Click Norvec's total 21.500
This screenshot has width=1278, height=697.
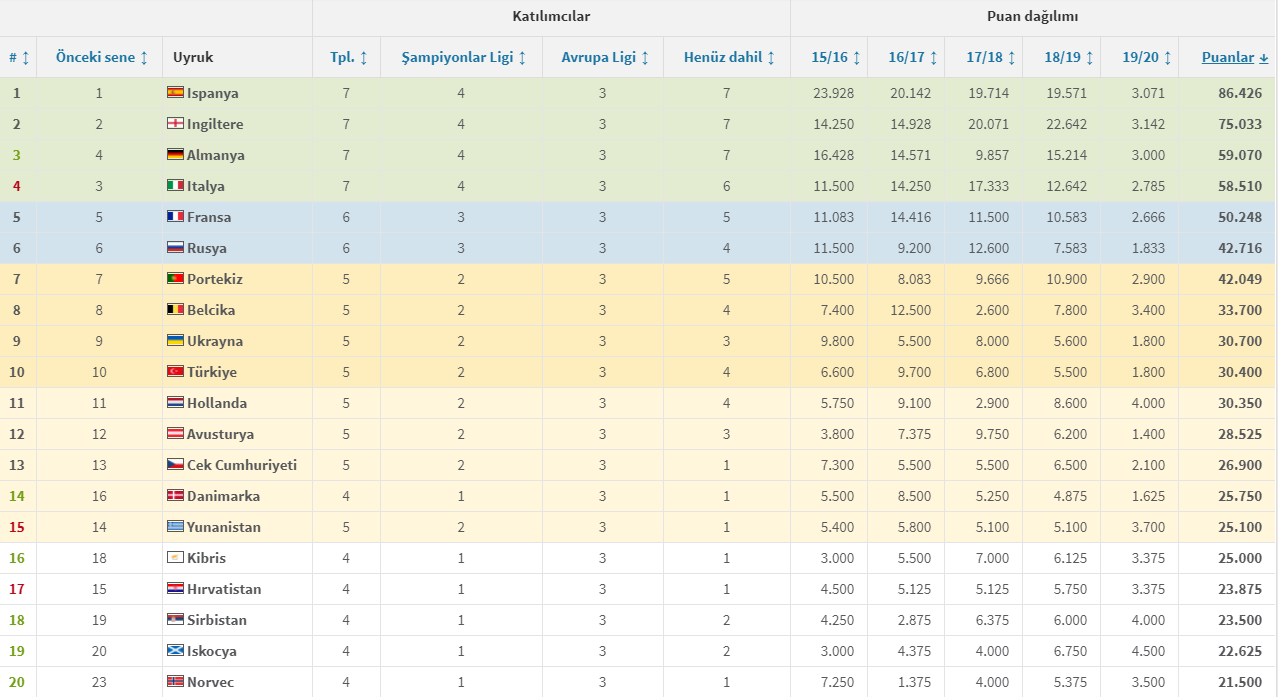1240,682
